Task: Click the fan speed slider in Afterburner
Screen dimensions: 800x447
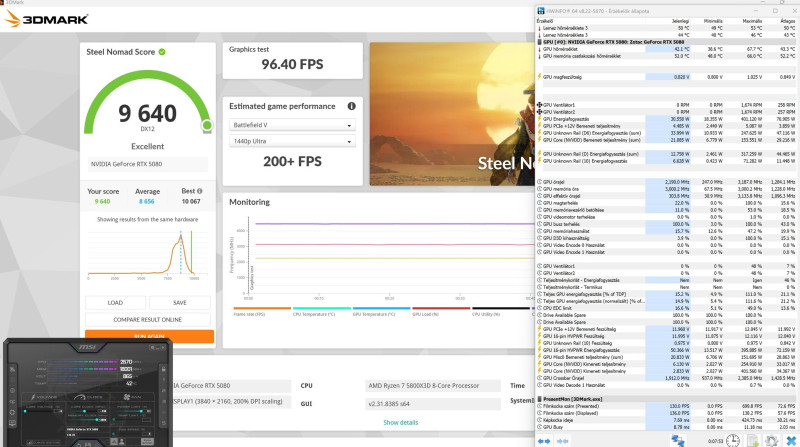Action: coord(126,434)
